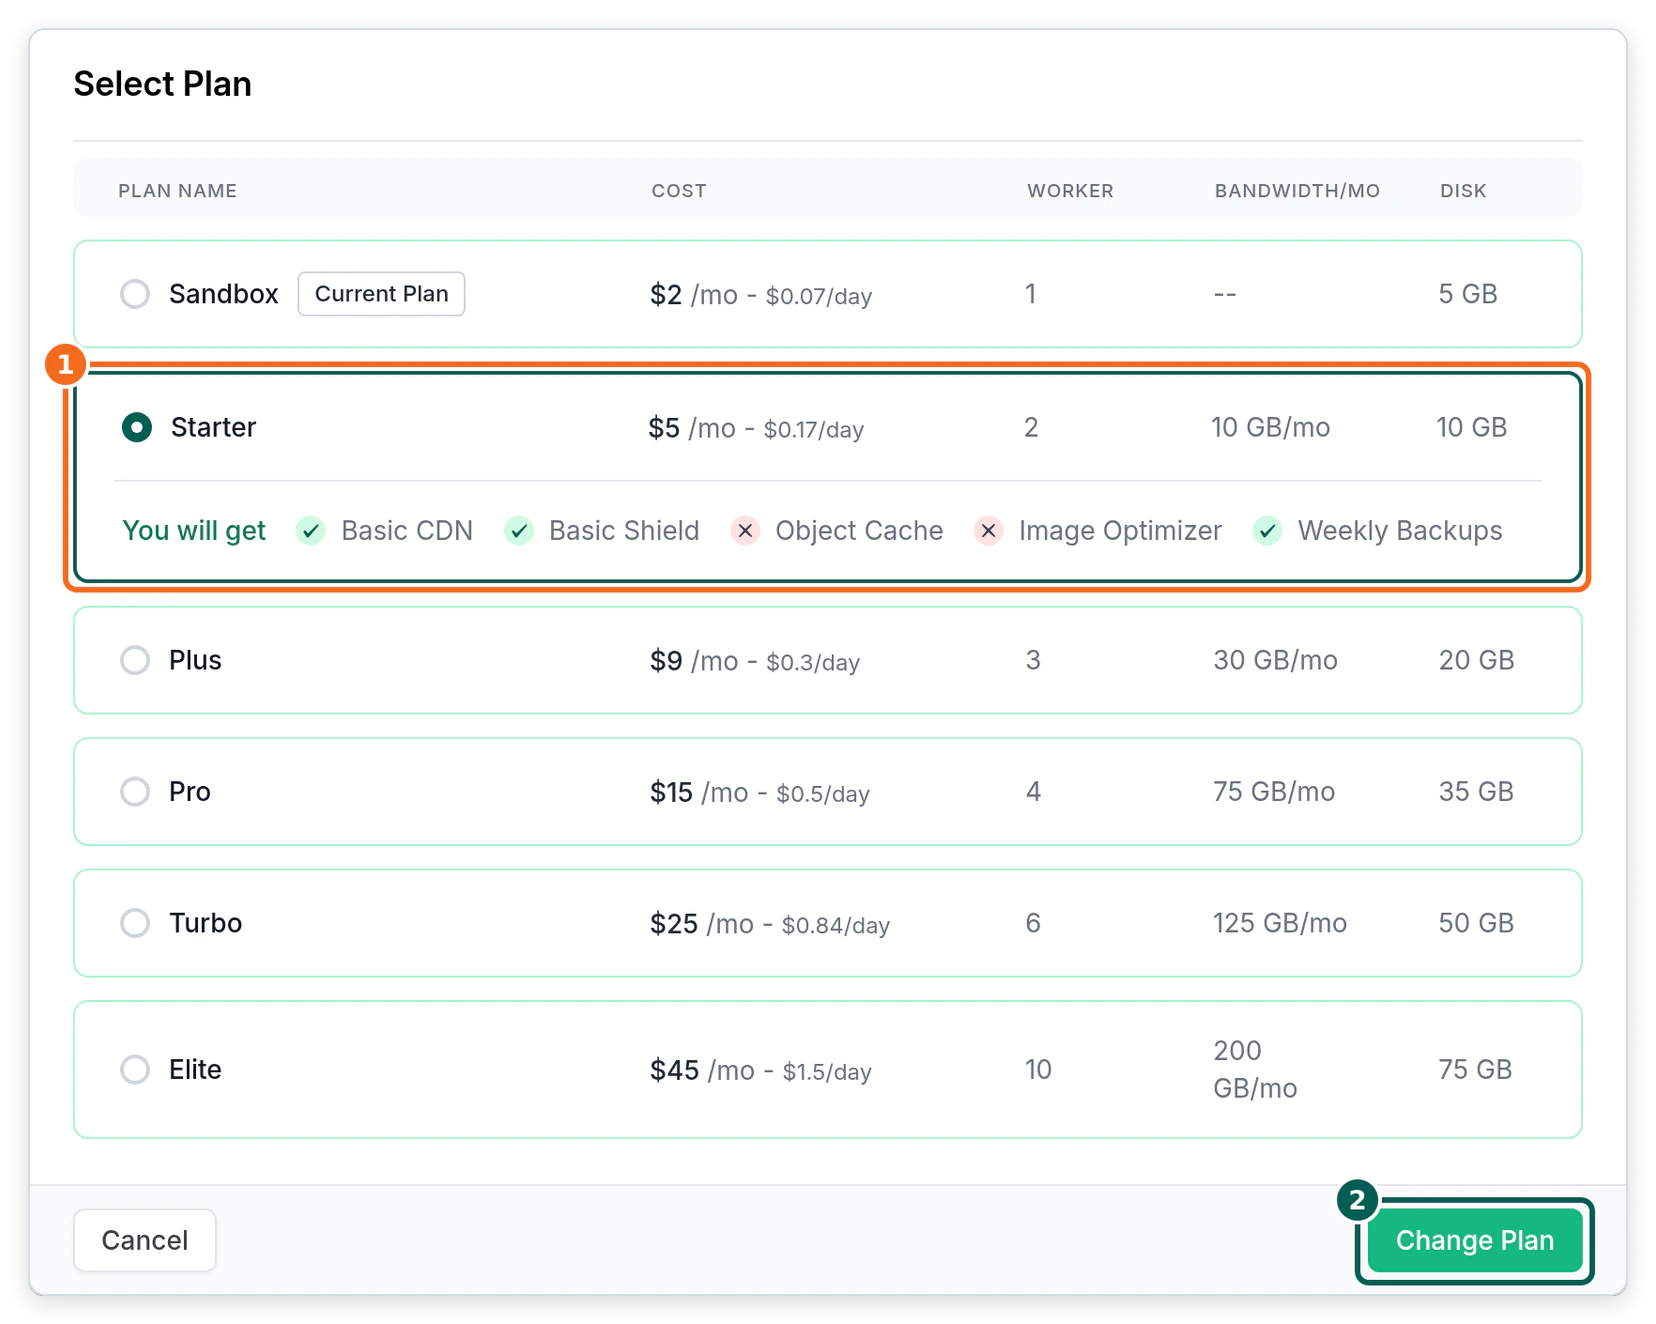Click the Plus plan name
Screen dimensions: 1656x1324
[195, 660]
